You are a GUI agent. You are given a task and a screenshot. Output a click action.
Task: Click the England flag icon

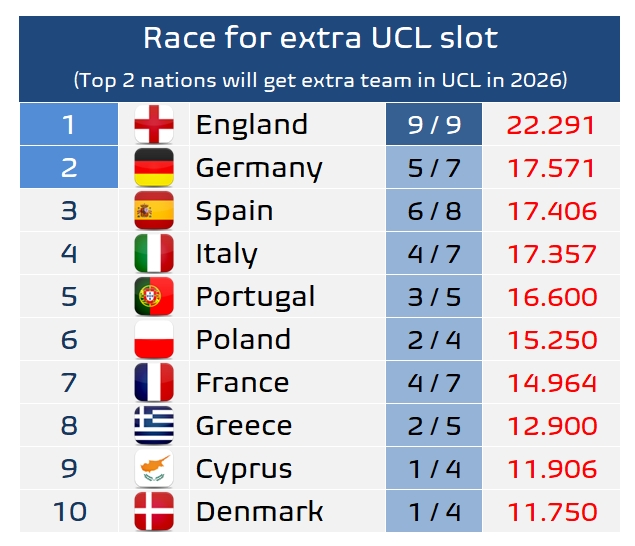(x=154, y=125)
